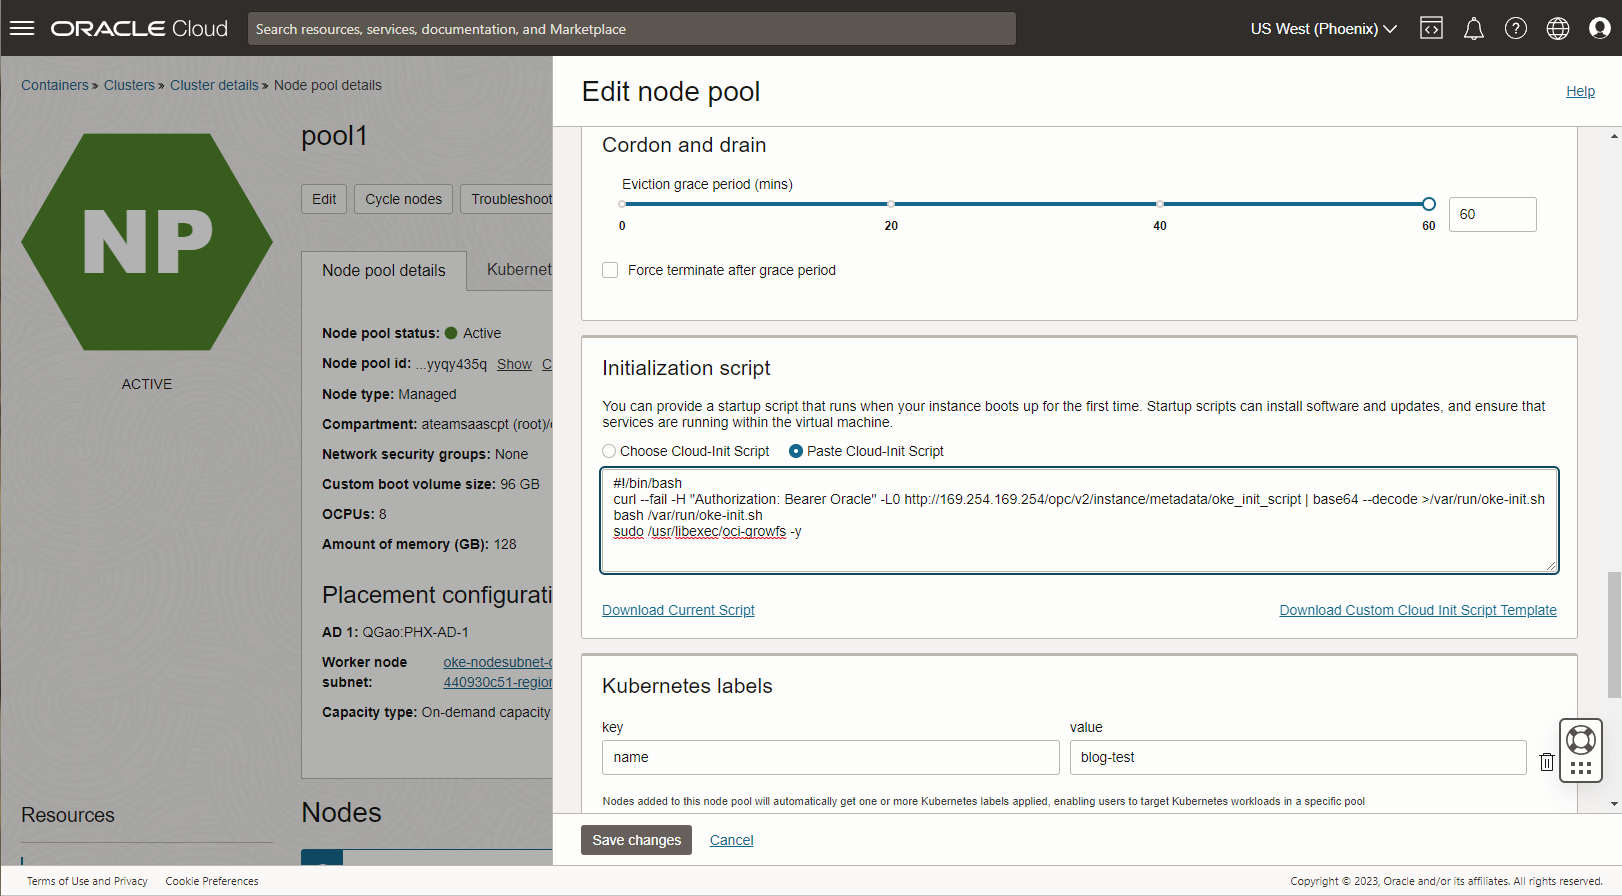Download Custom Cloud Init Script Template

1418,610
